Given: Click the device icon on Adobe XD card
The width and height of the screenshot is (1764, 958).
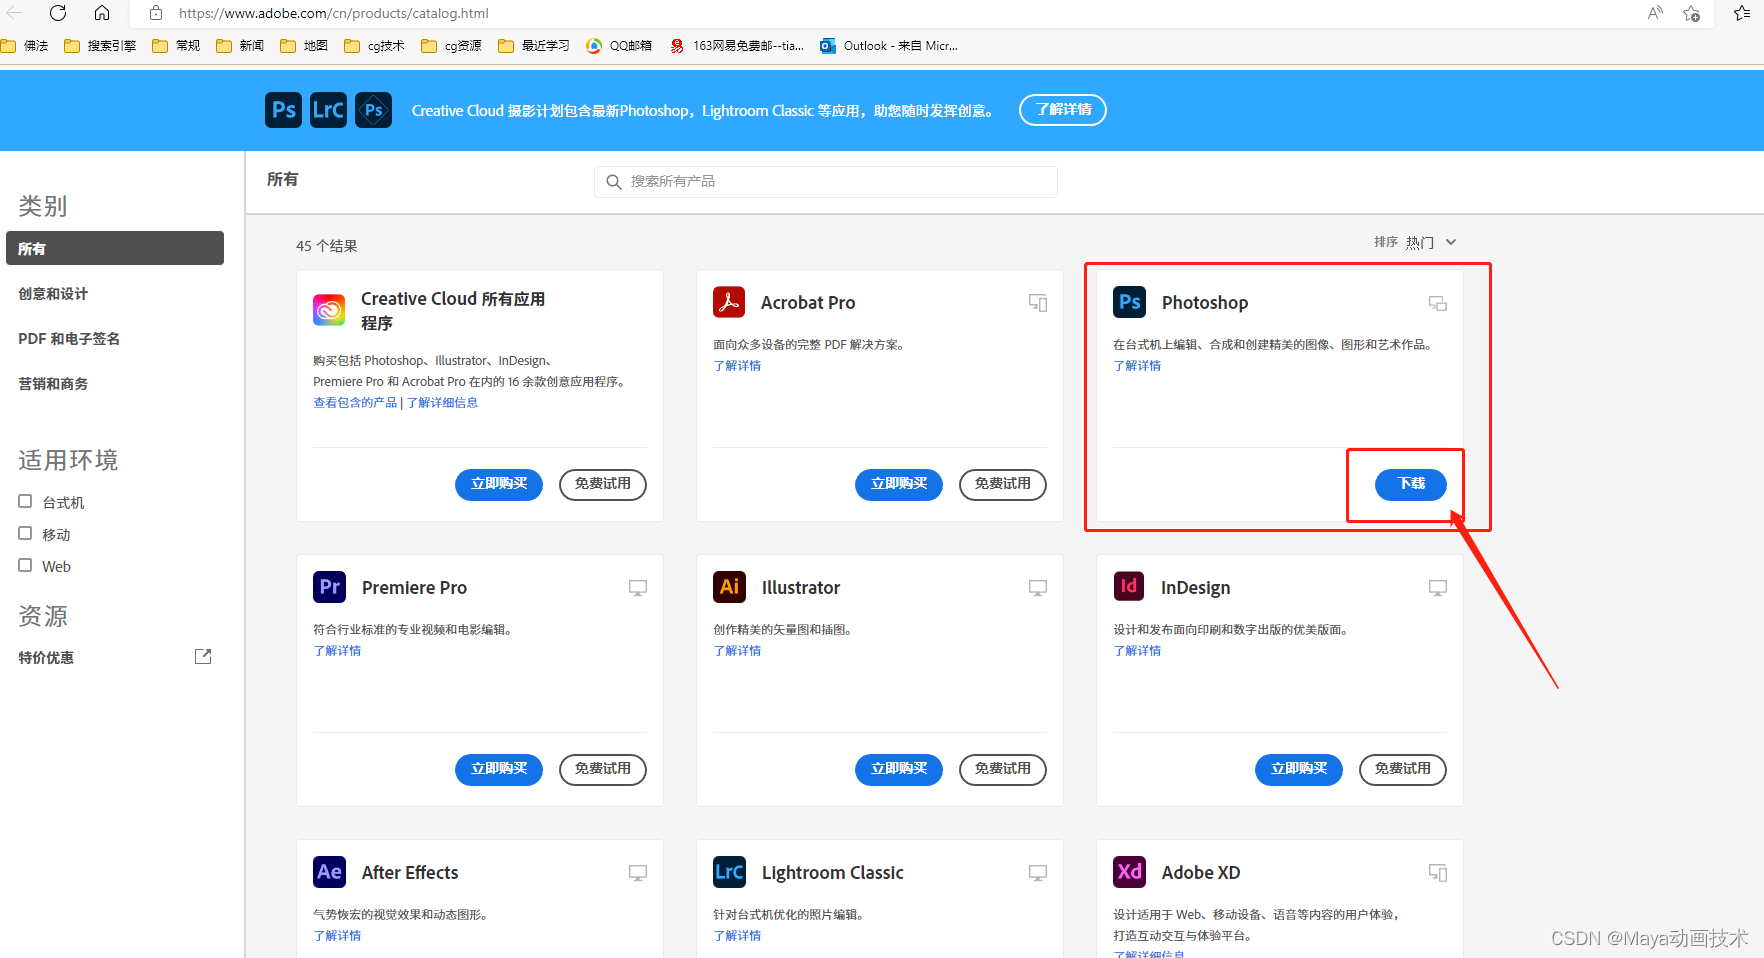Looking at the screenshot, I should click(1438, 873).
